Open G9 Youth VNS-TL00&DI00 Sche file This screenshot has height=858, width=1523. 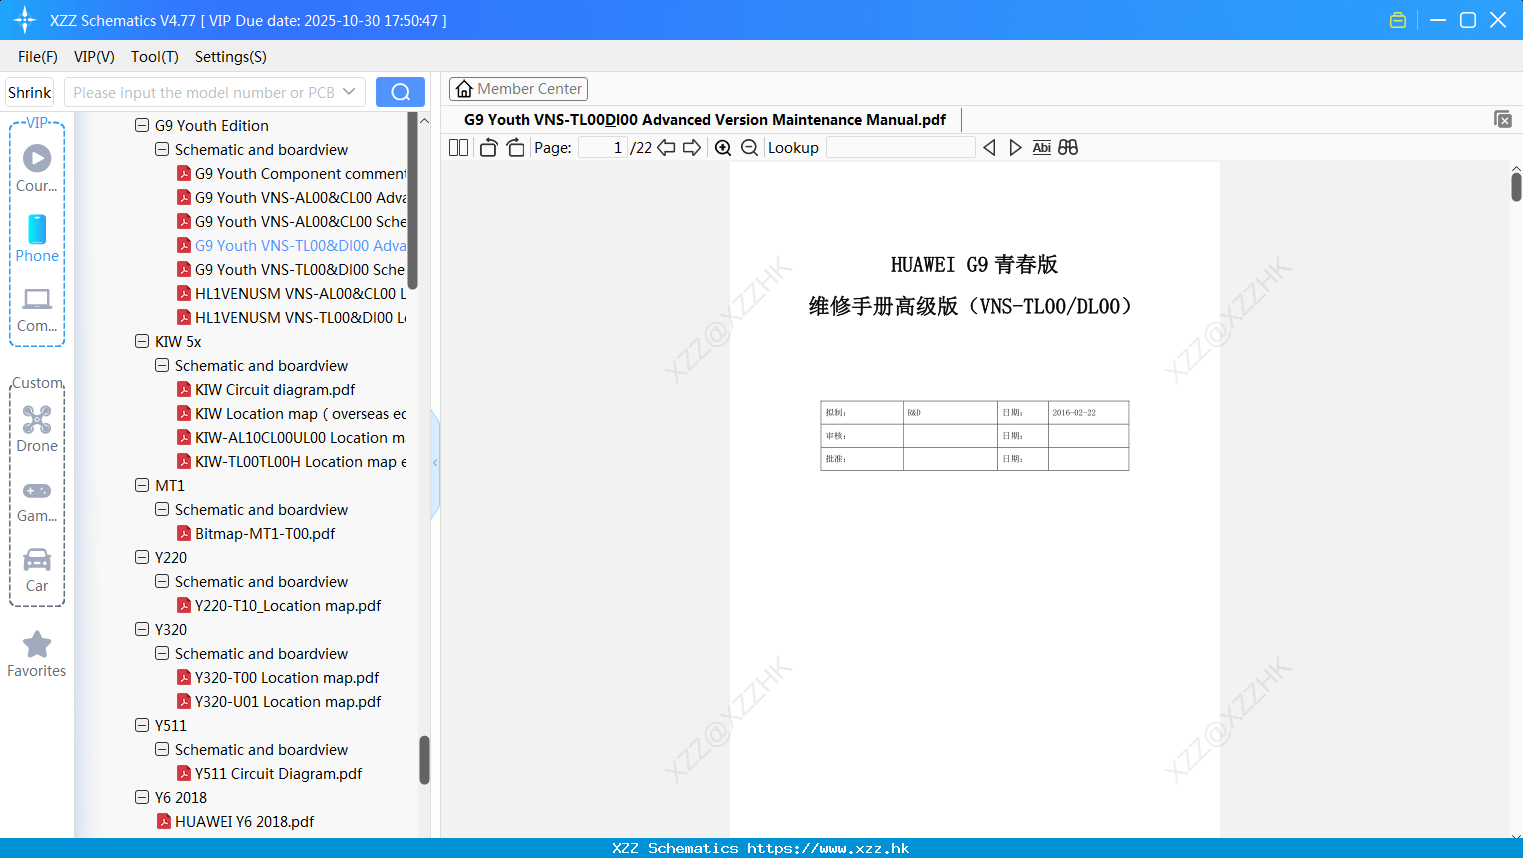coord(291,269)
